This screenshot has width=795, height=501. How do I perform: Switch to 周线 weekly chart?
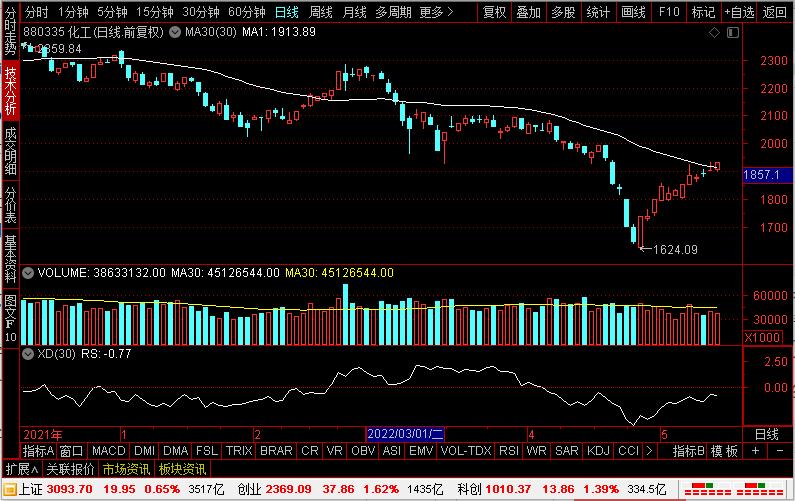coord(320,12)
